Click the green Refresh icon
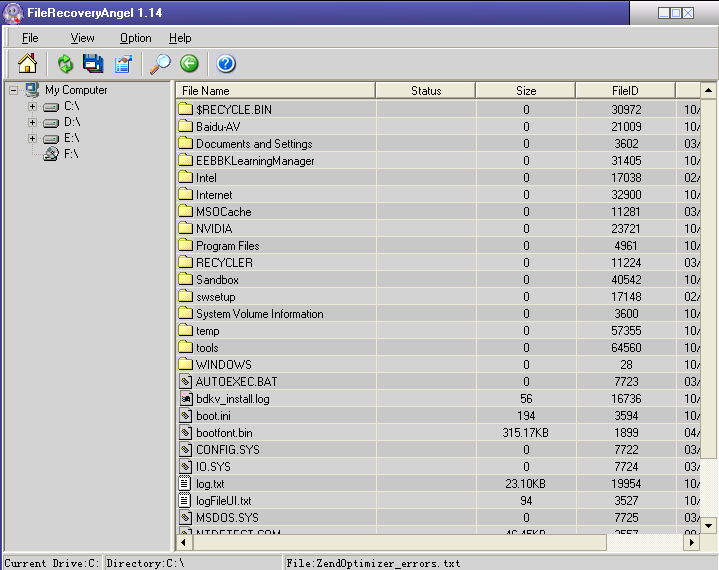Viewport: 719px width, 570px height. point(65,64)
